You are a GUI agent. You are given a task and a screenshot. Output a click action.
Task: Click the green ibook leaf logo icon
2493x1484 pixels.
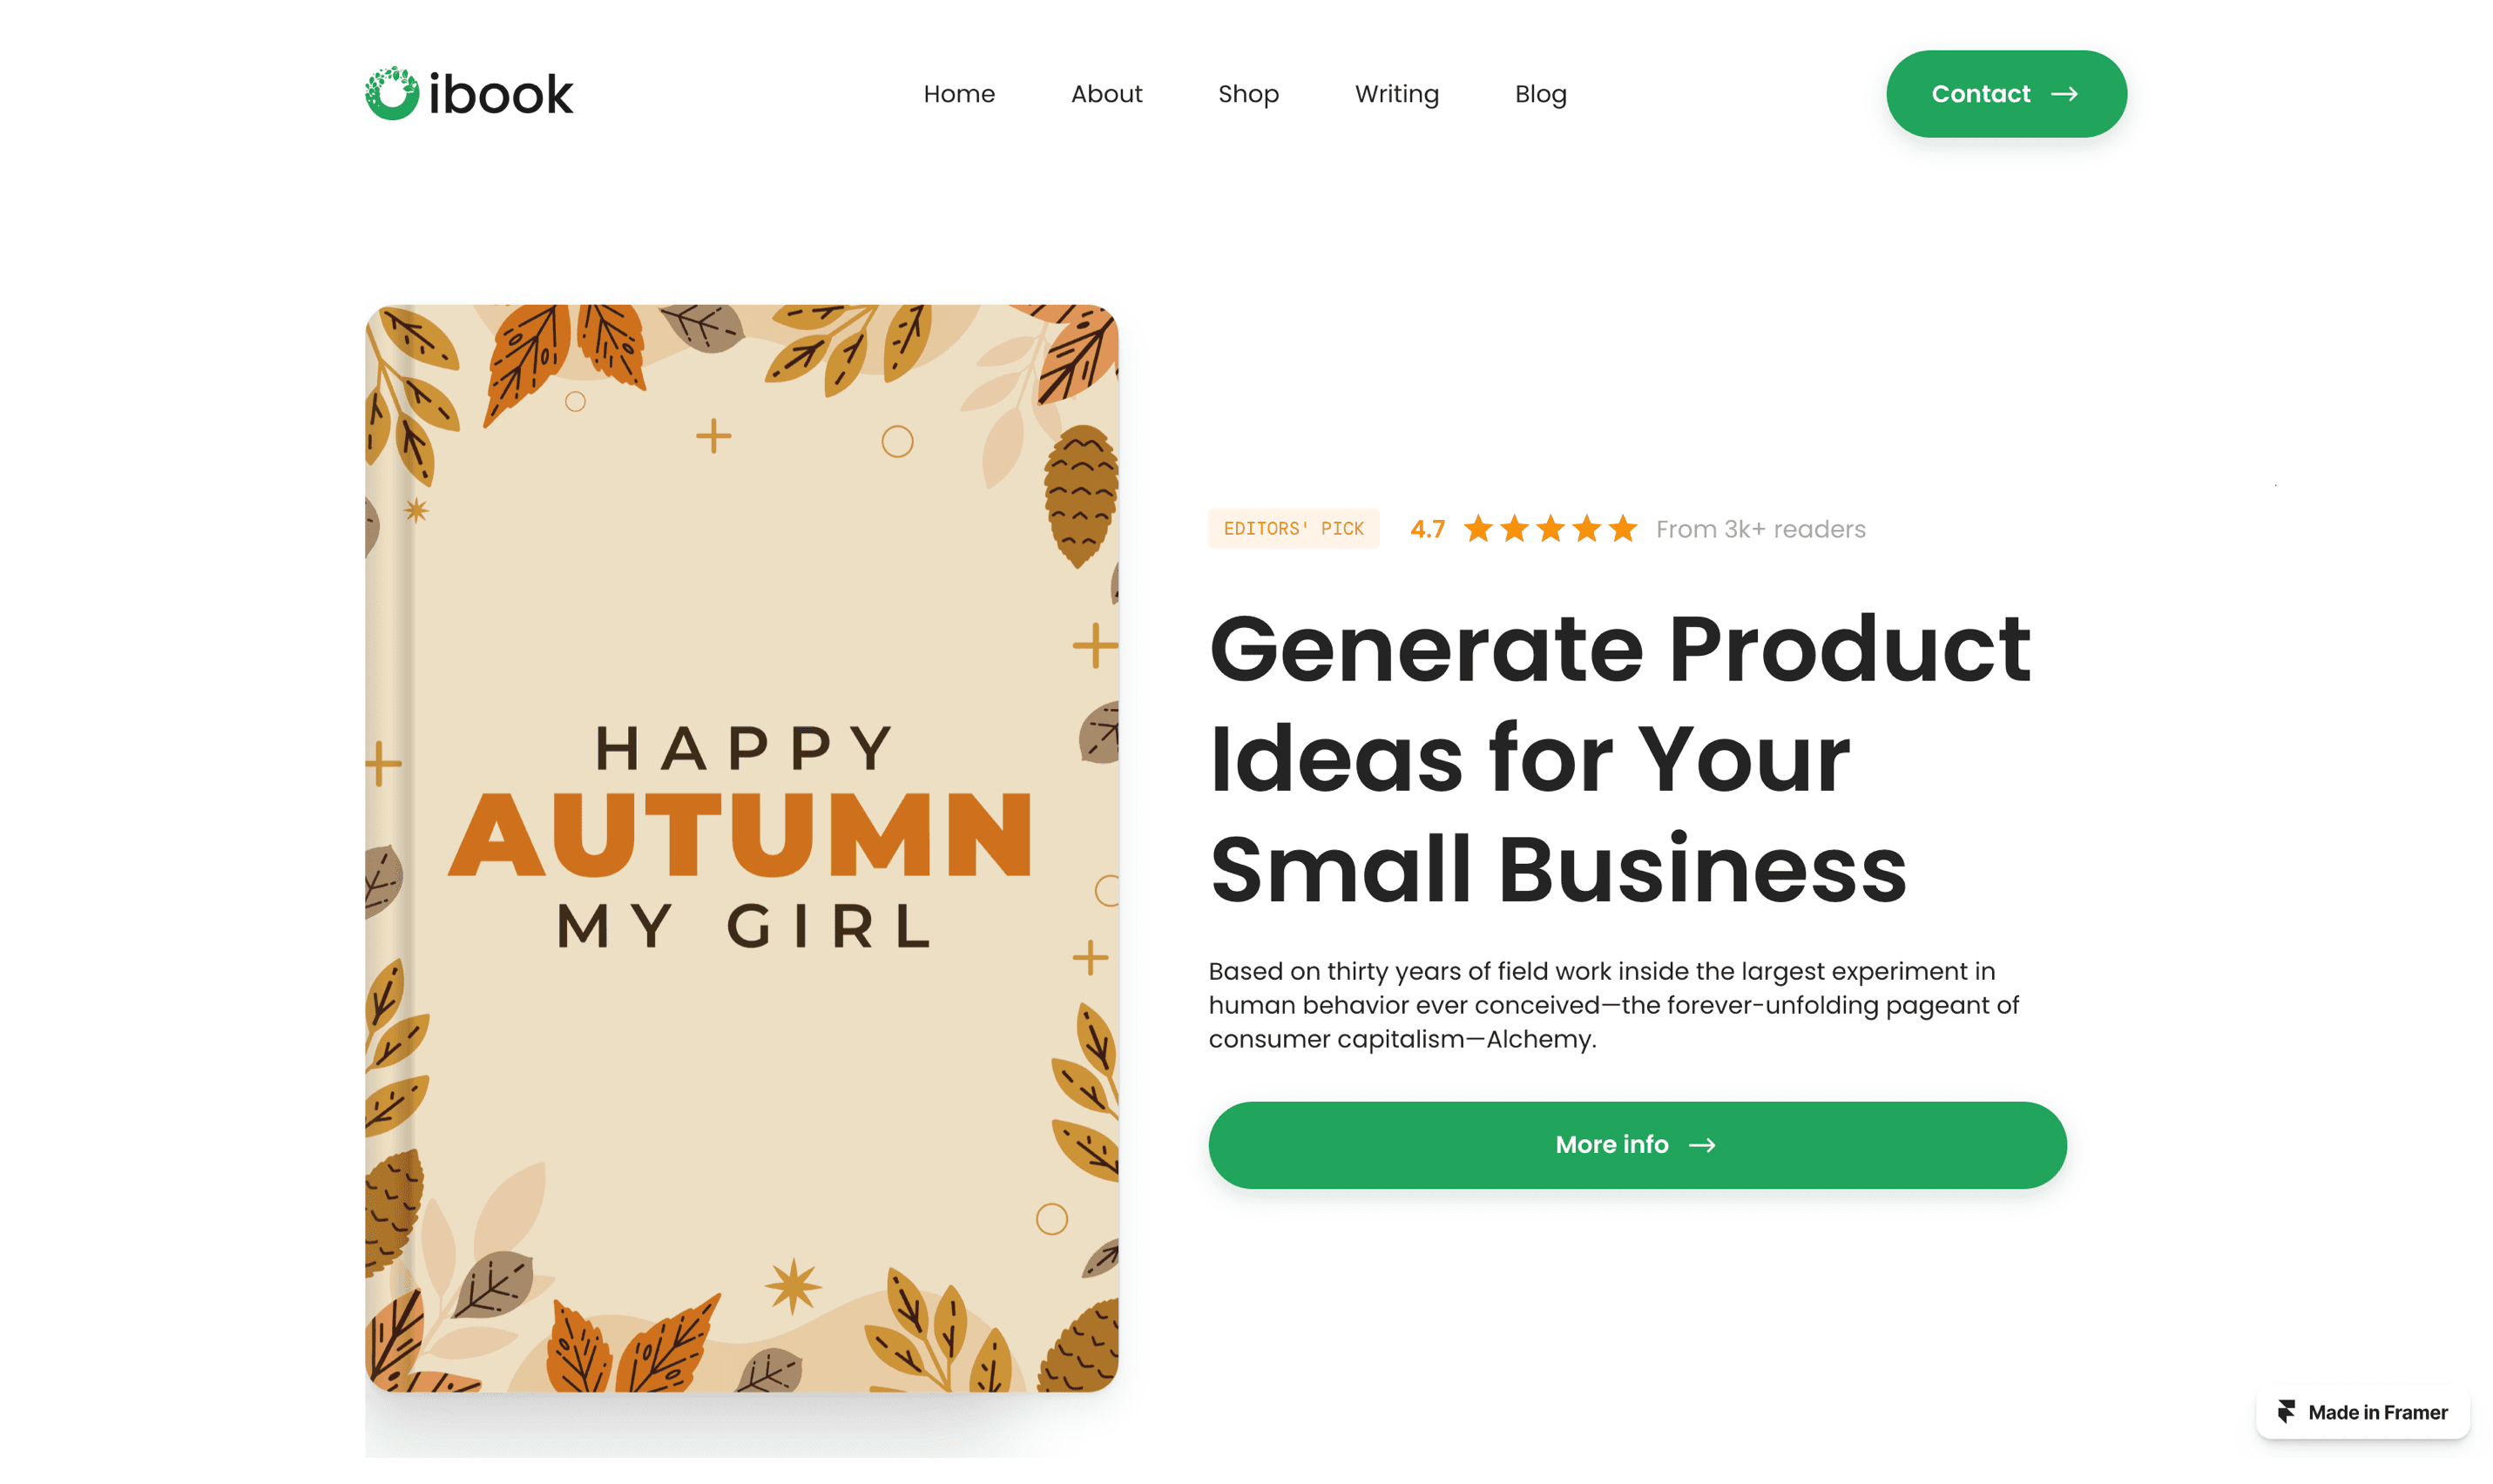pos(391,94)
